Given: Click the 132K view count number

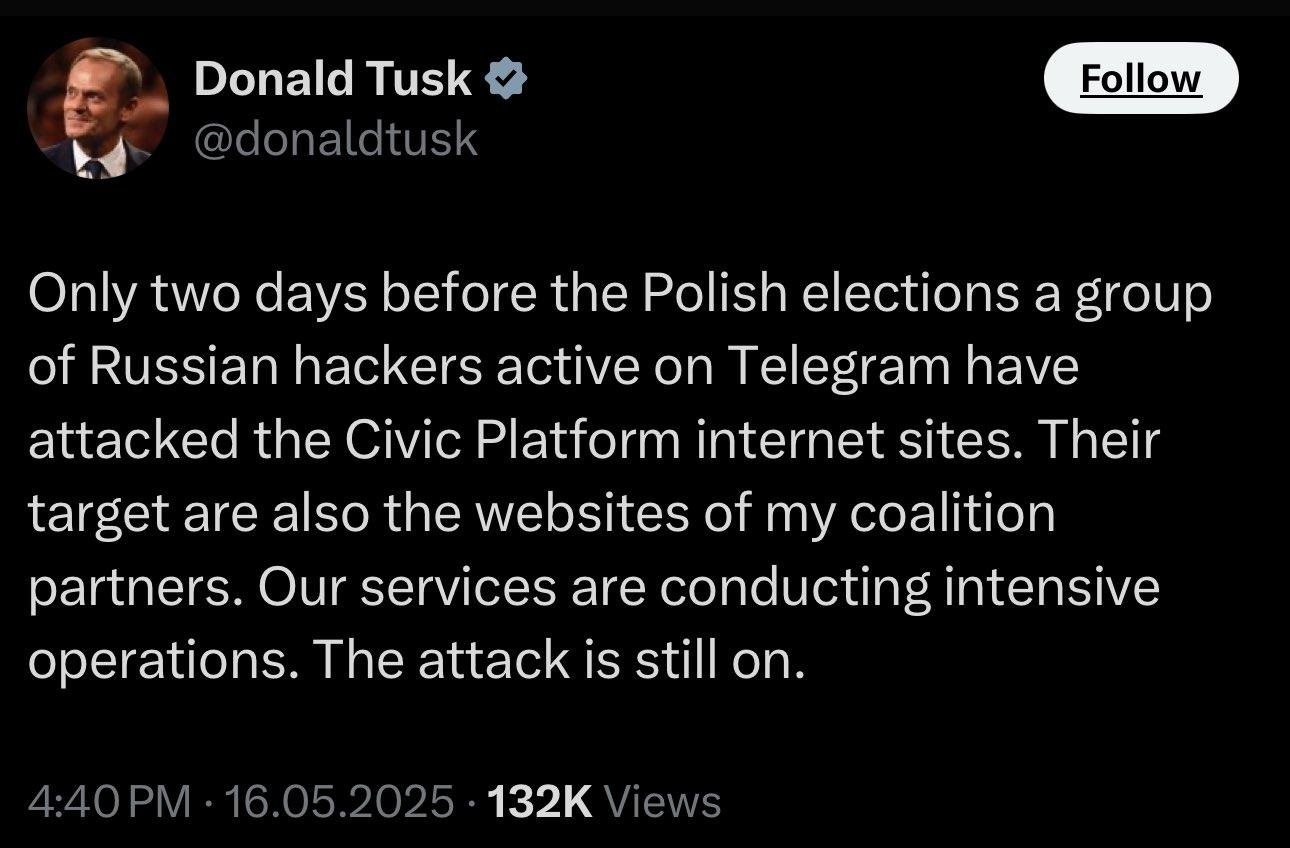Looking at the screenshot, I should [539, 801].
